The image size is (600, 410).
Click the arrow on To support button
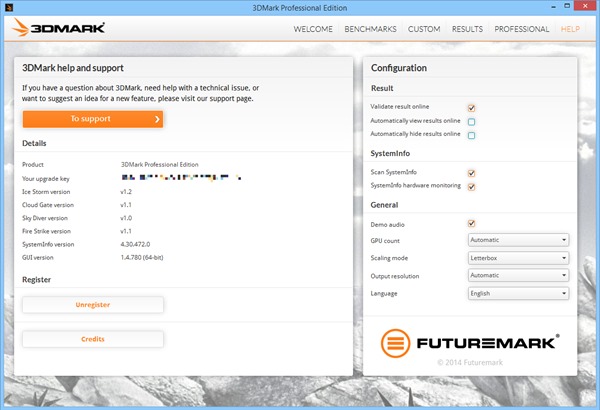(x=157, y=119)
